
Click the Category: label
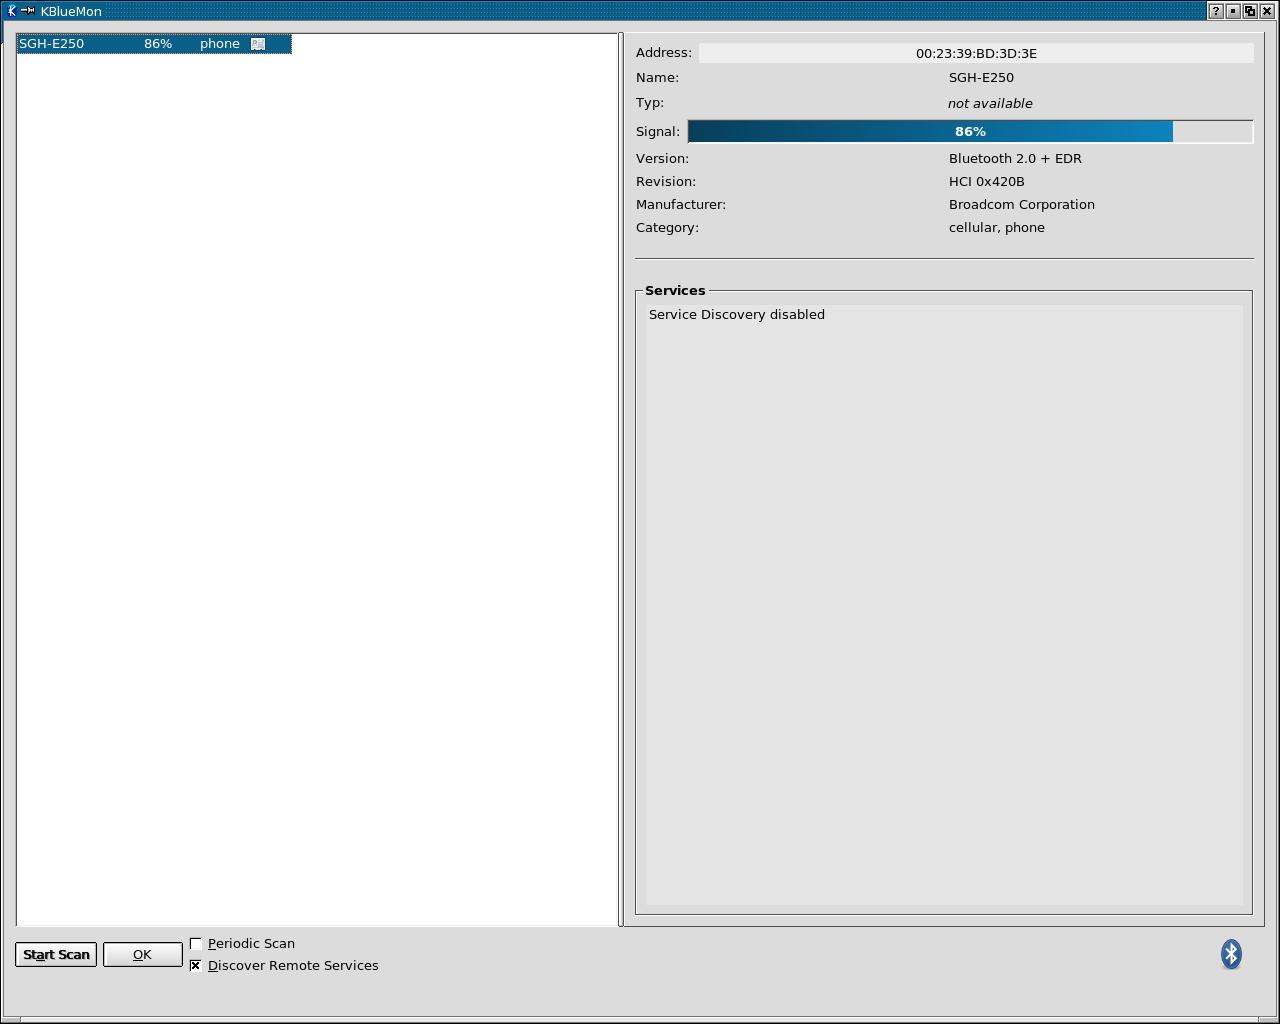click(667, 227)
